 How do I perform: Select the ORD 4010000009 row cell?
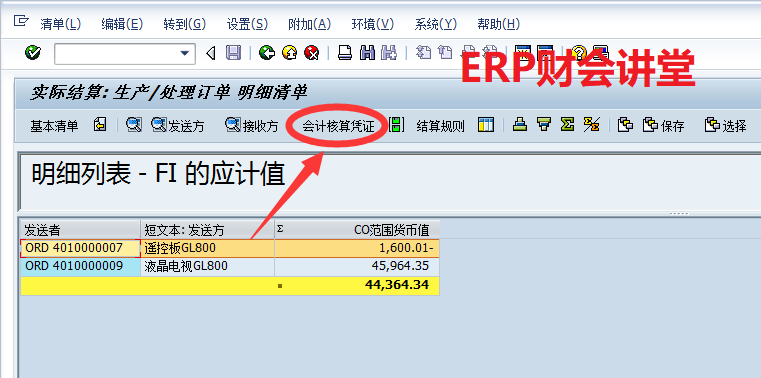pyautogui.click(x=81, y=266)
